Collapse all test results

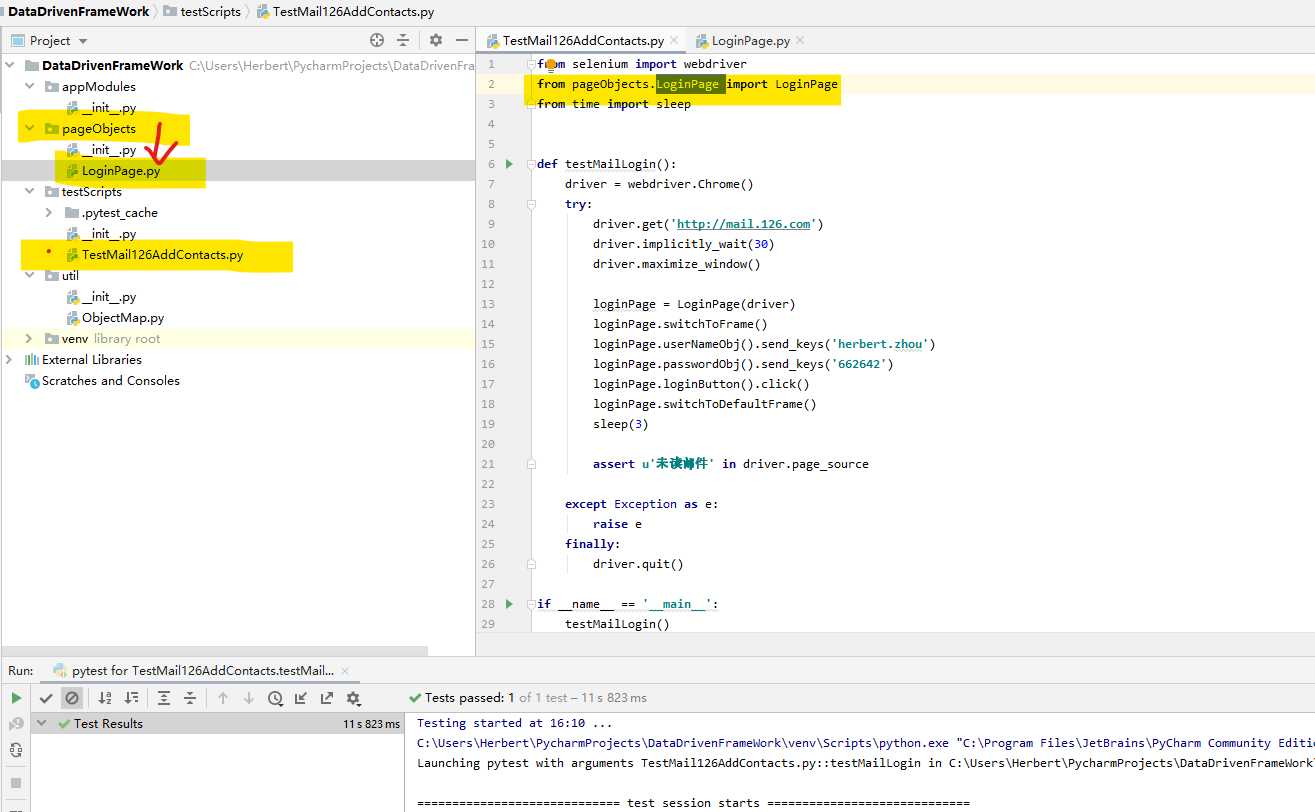pyautogui.click(x=190, y=698)
